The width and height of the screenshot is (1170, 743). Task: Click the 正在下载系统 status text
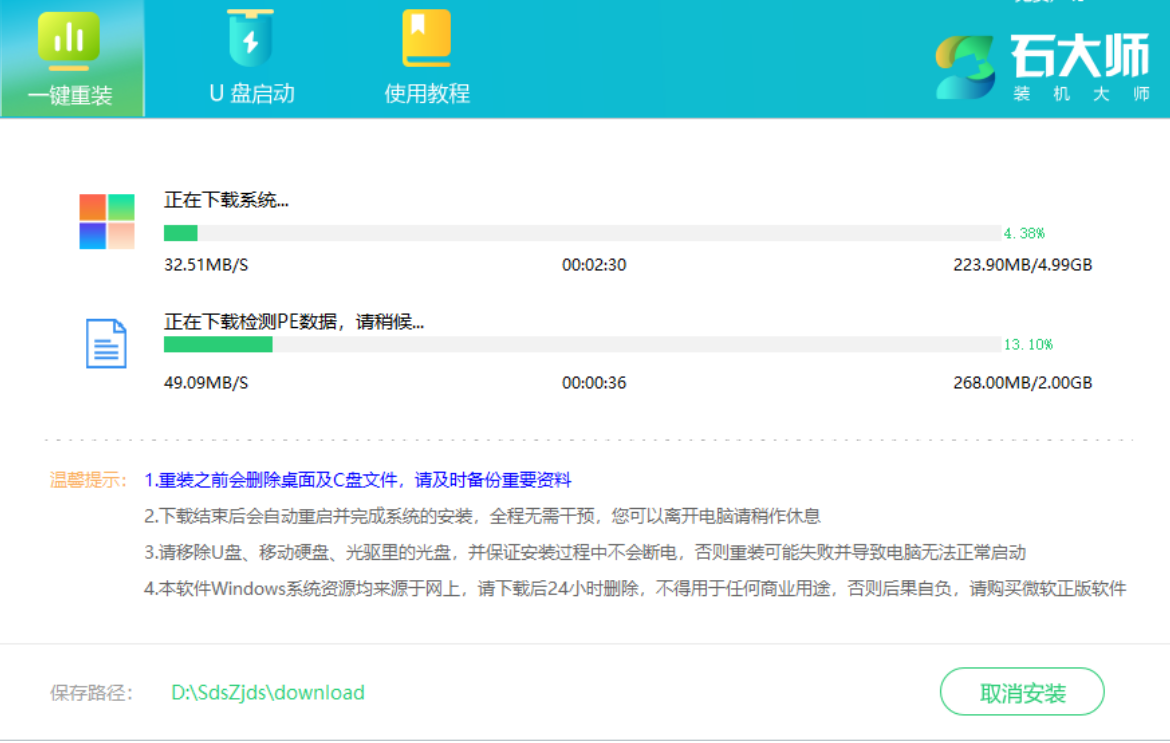(226, 200)
